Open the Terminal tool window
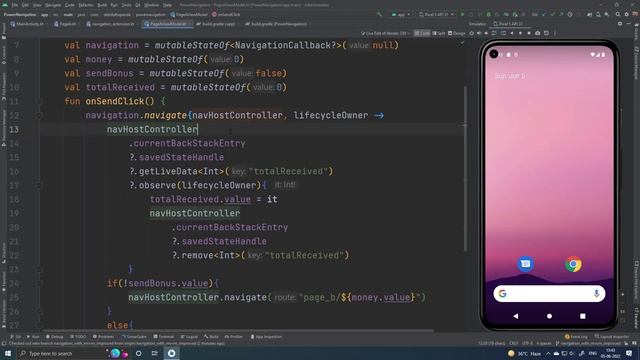This screenshot has height=360, width=640. tap(164, 337)
